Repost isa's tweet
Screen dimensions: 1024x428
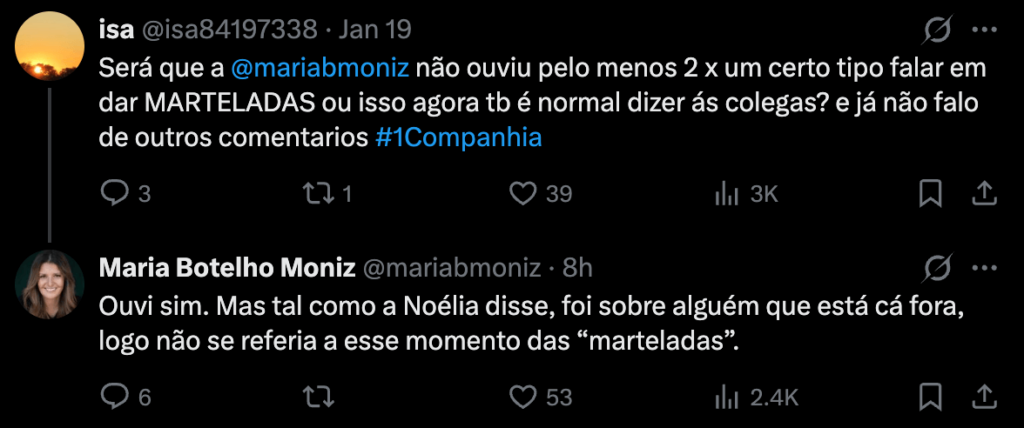point(318,193)
